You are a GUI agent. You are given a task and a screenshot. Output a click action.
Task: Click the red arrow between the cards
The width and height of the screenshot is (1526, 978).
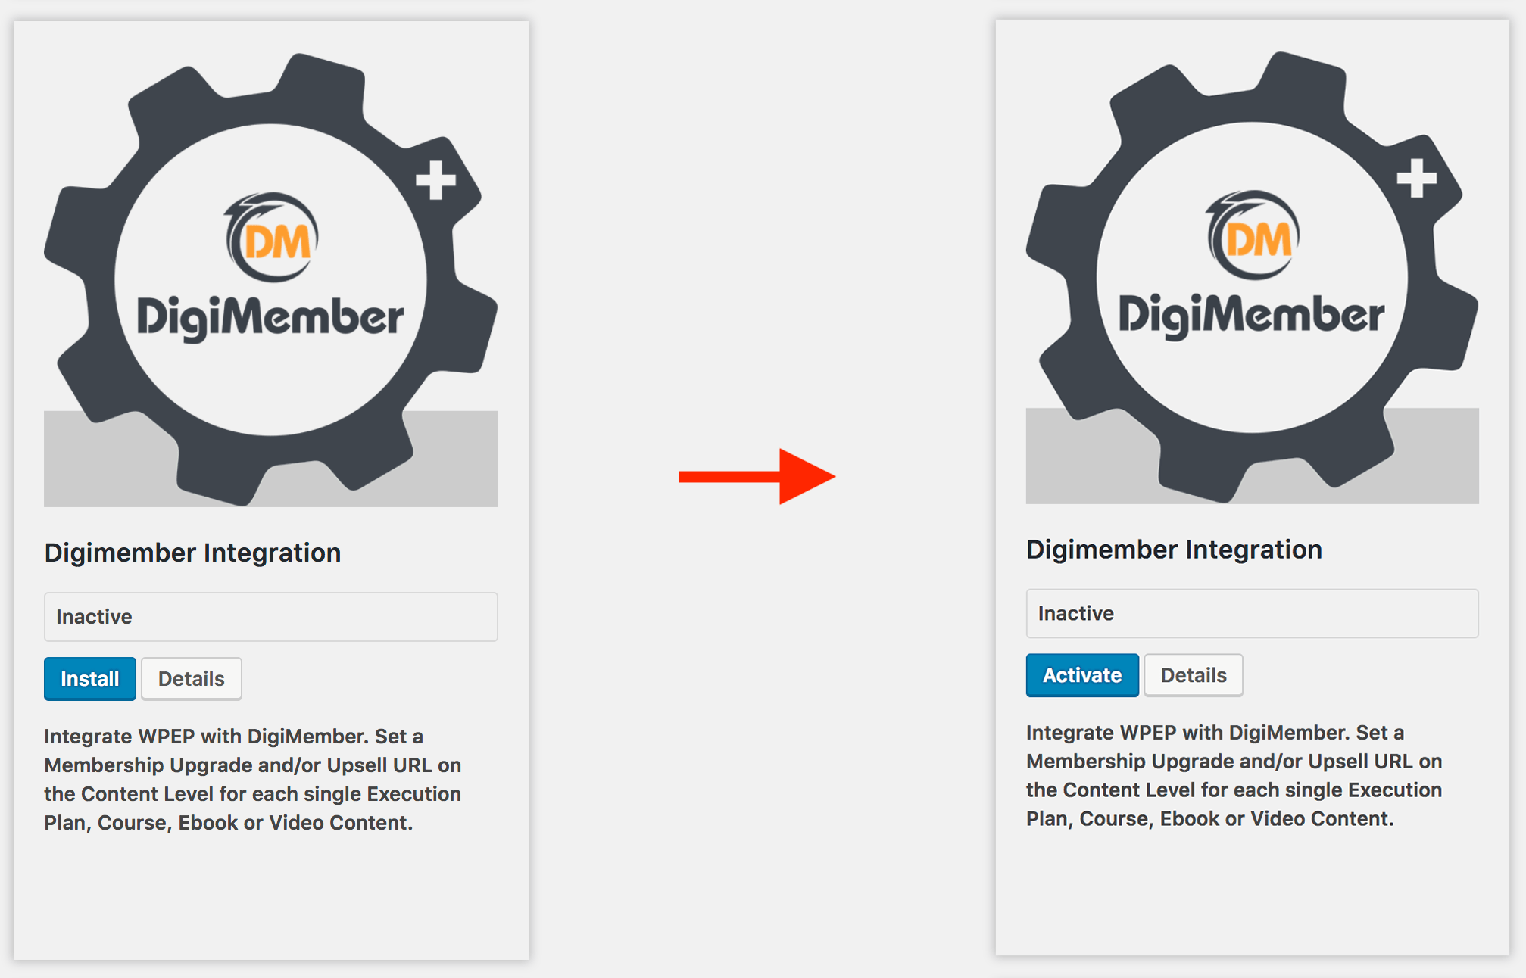[x=757, y=476]
